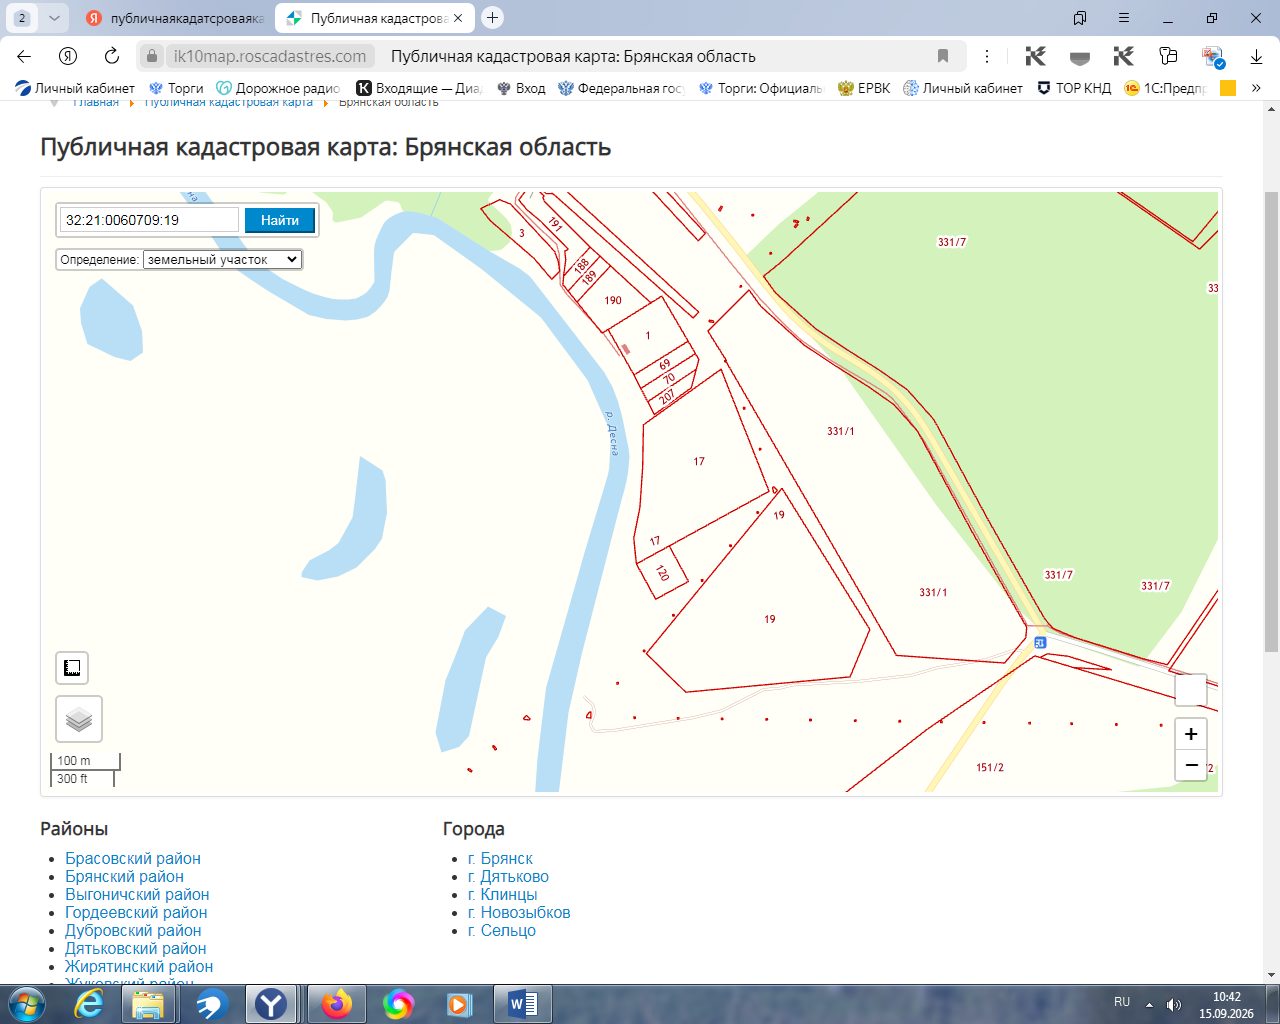Open the ТОР КНД bookmark
The width and height of the screenshot is (1280, 1024).
coord(1074,88)
